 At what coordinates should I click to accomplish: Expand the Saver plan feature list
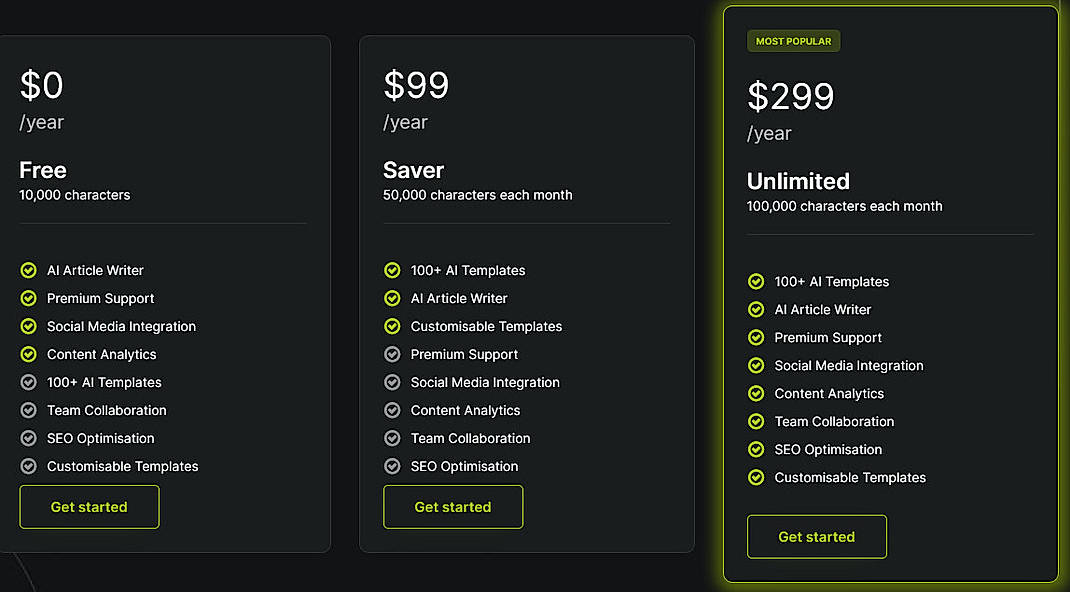[527, 293]
